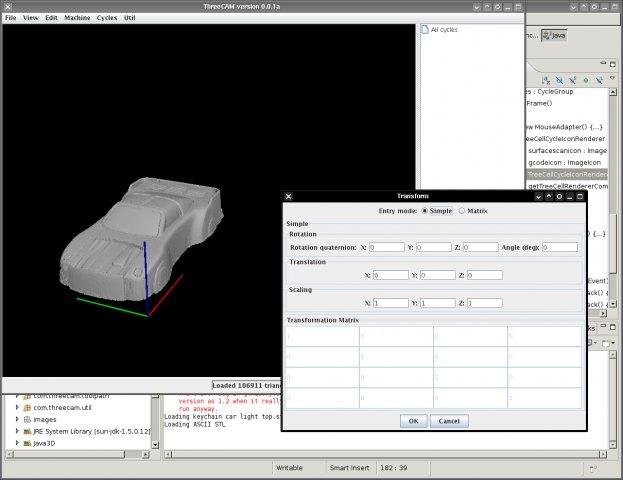Image resolution: width=623 pixels, height=480 pixels.
Task: Click the Rotation quaternion Z field
Action: click(480, 248)
